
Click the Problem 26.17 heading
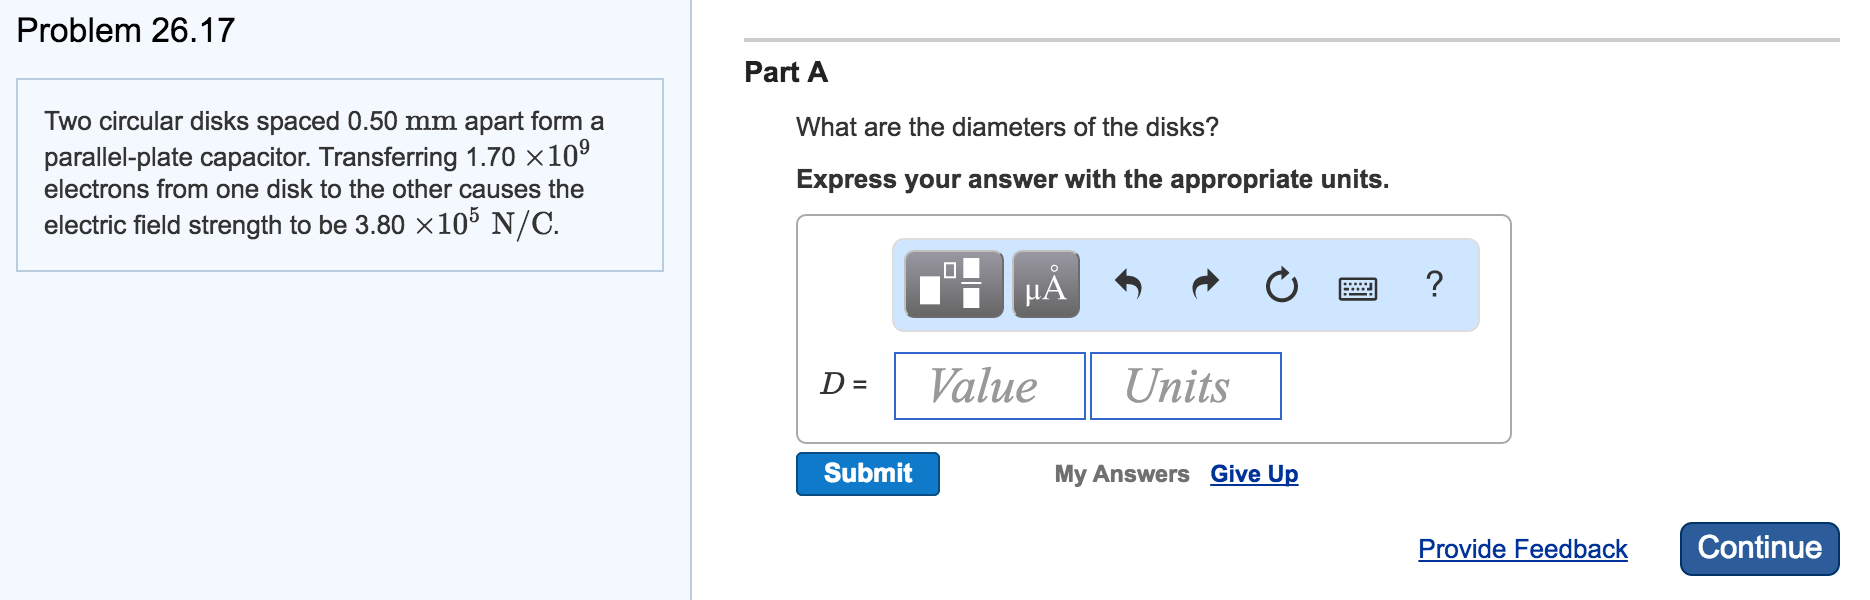[126, 31]
